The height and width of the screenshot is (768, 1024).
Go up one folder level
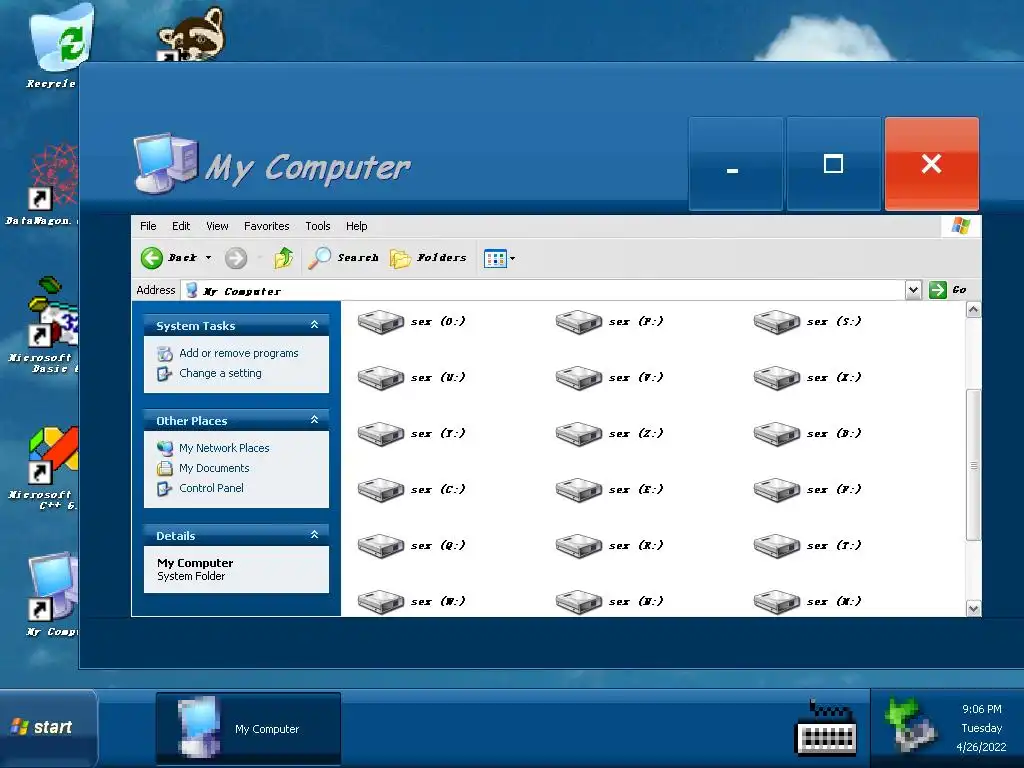(x=283, y=258)
